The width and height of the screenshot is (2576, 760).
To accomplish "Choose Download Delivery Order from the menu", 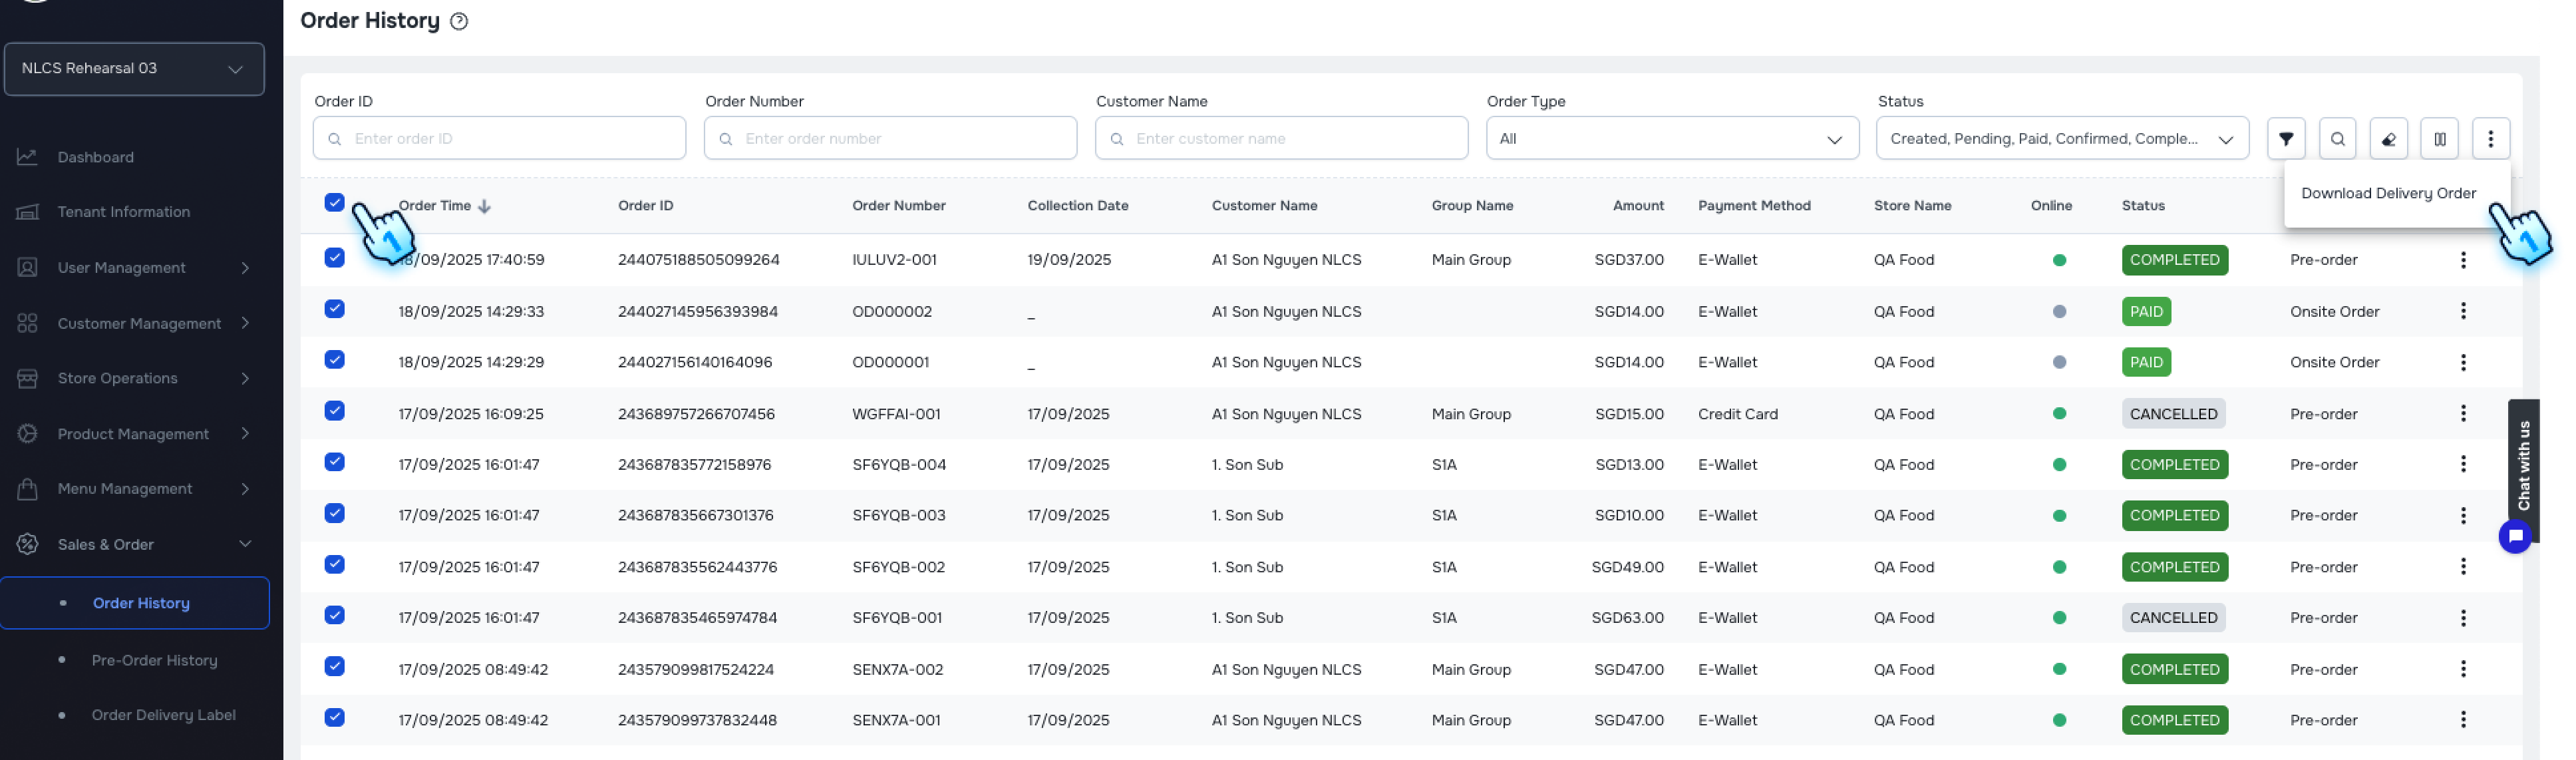I will pyautogui.click(x=2389, y=193).
